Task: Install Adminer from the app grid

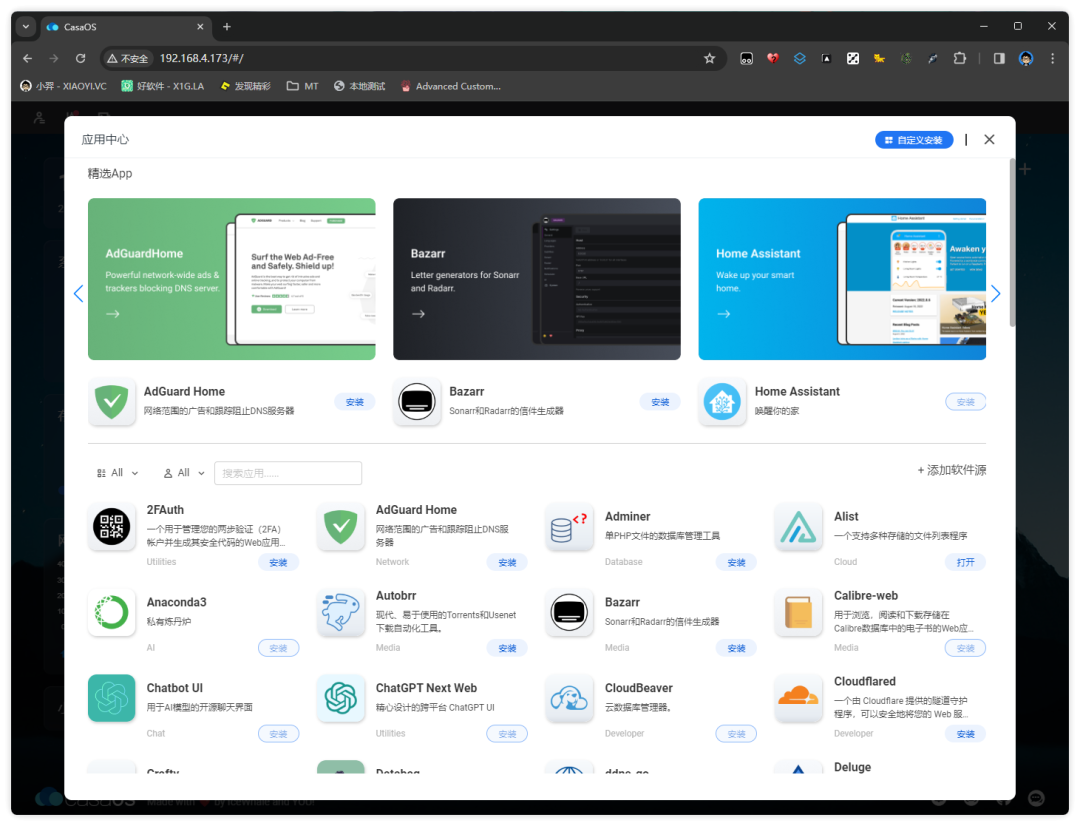Action: 736,563
